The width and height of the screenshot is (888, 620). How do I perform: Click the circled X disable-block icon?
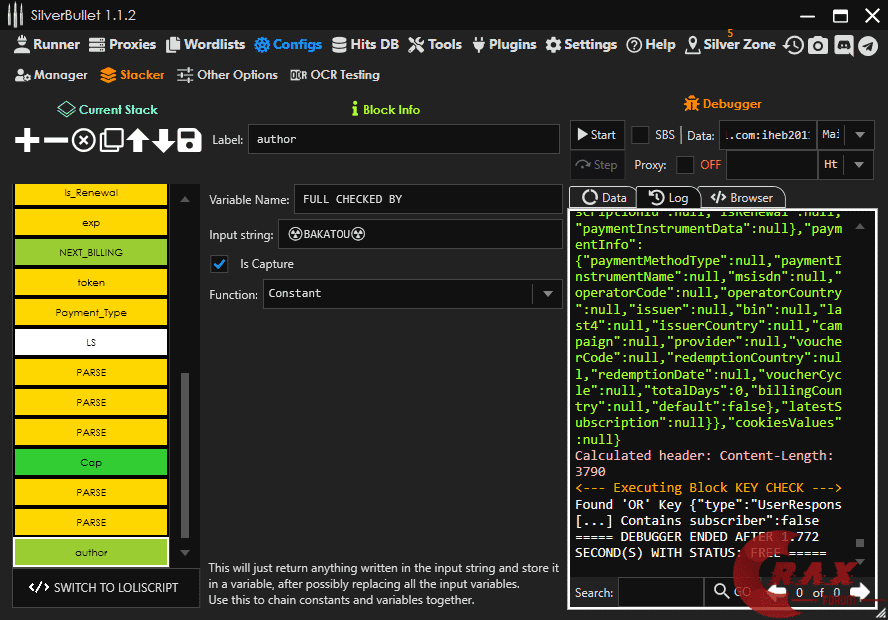tap(83, 141)
